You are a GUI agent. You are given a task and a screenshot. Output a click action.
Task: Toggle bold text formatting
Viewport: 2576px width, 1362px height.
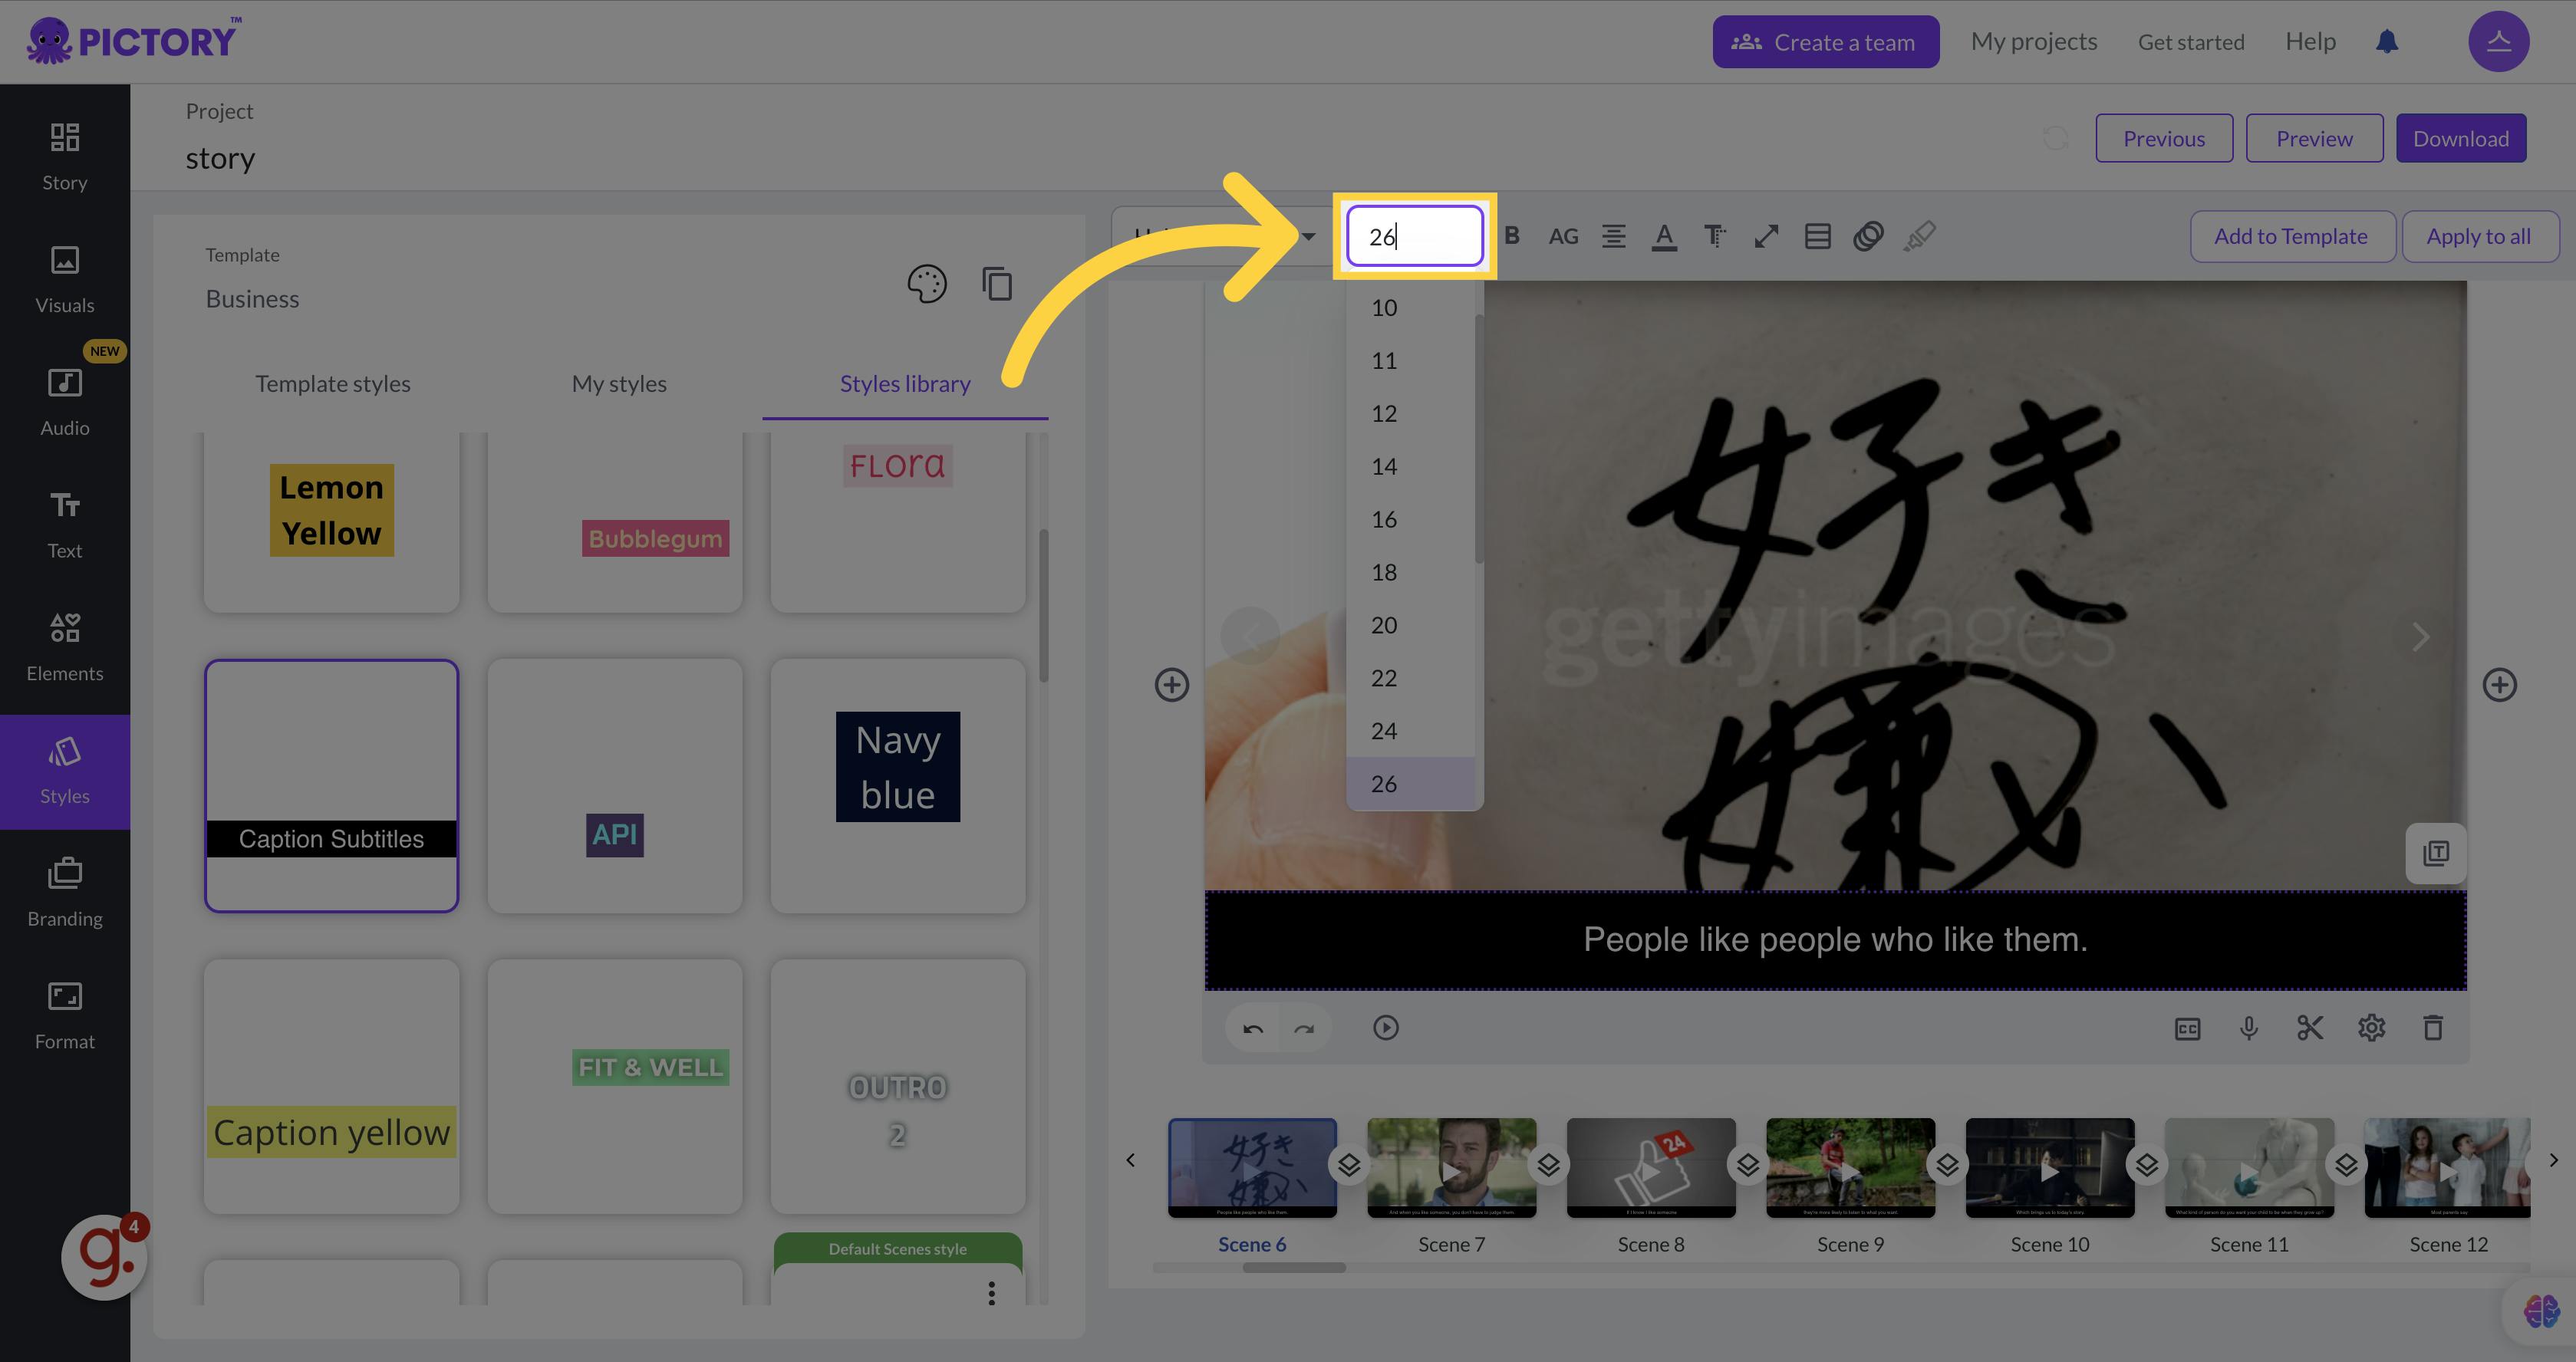pos(1512,236)
